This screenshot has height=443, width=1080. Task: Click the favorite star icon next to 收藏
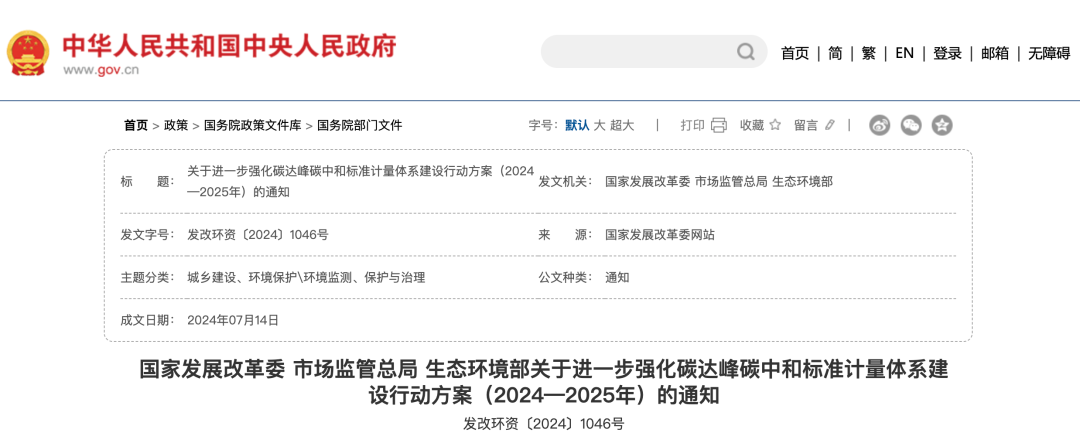pos(776,125)
